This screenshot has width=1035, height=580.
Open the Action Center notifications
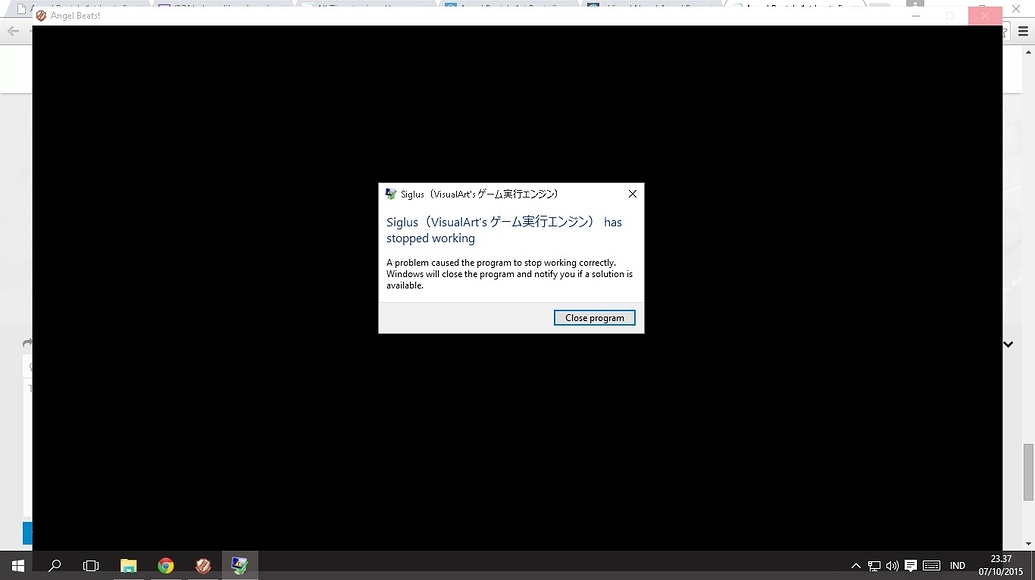(910, 565)
